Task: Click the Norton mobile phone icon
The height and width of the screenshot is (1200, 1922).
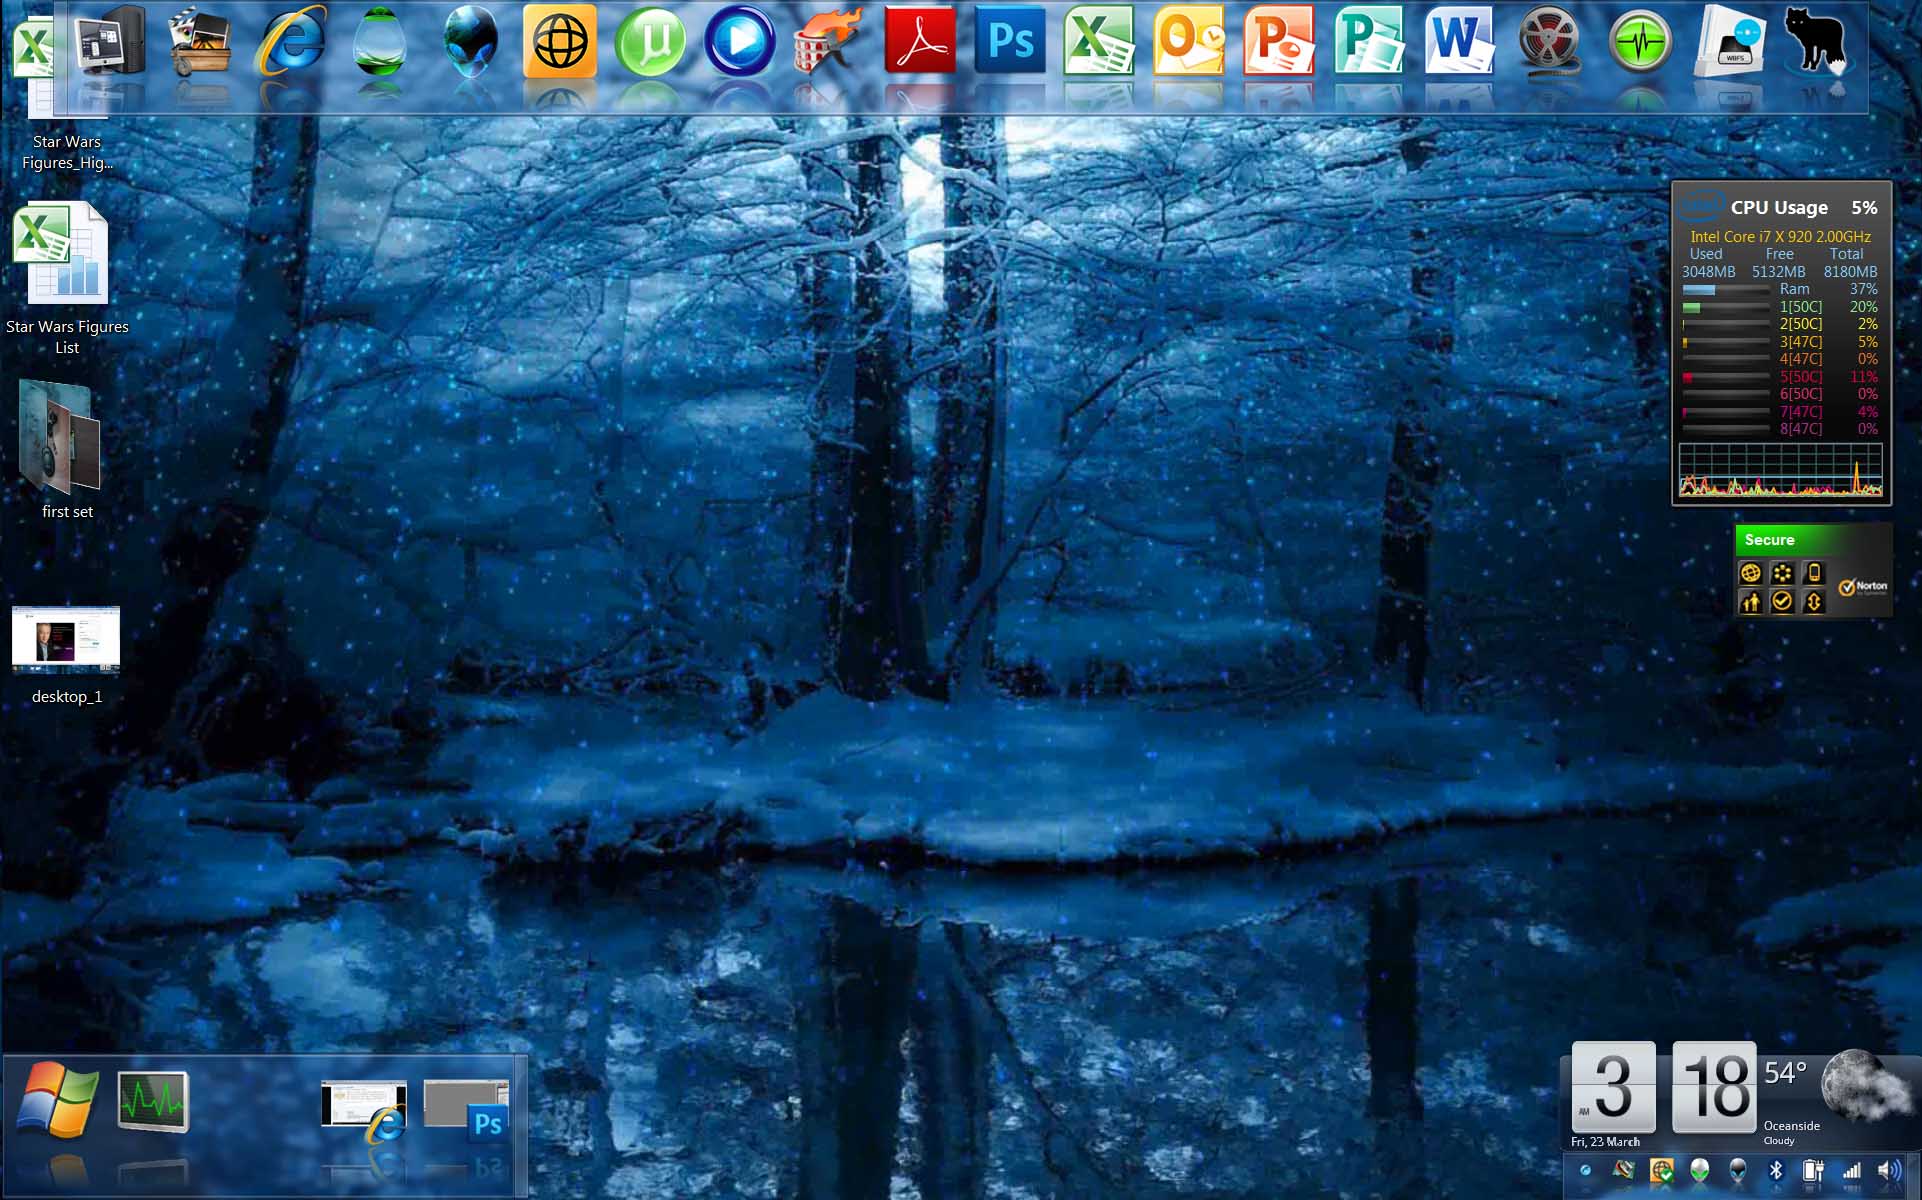Action: 1813,573
